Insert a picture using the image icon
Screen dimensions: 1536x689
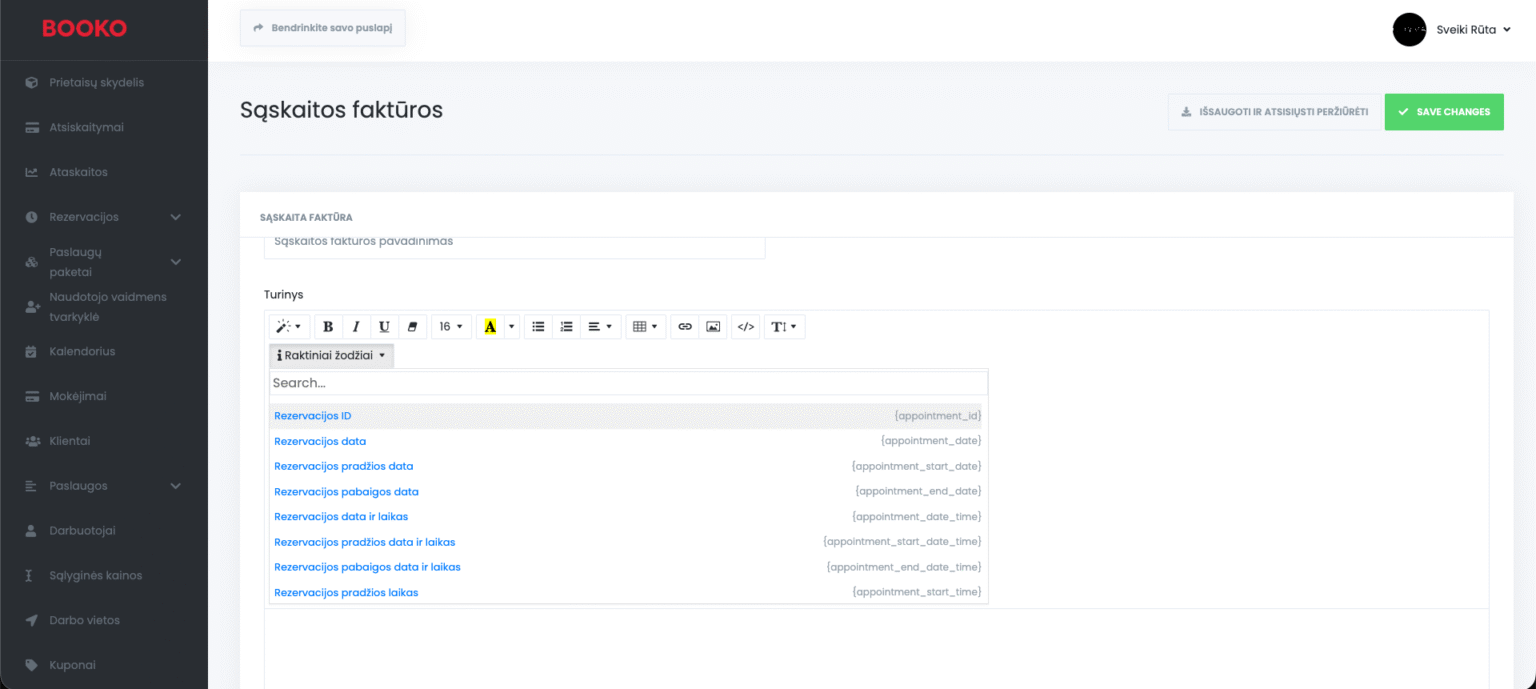coord(713,327)
